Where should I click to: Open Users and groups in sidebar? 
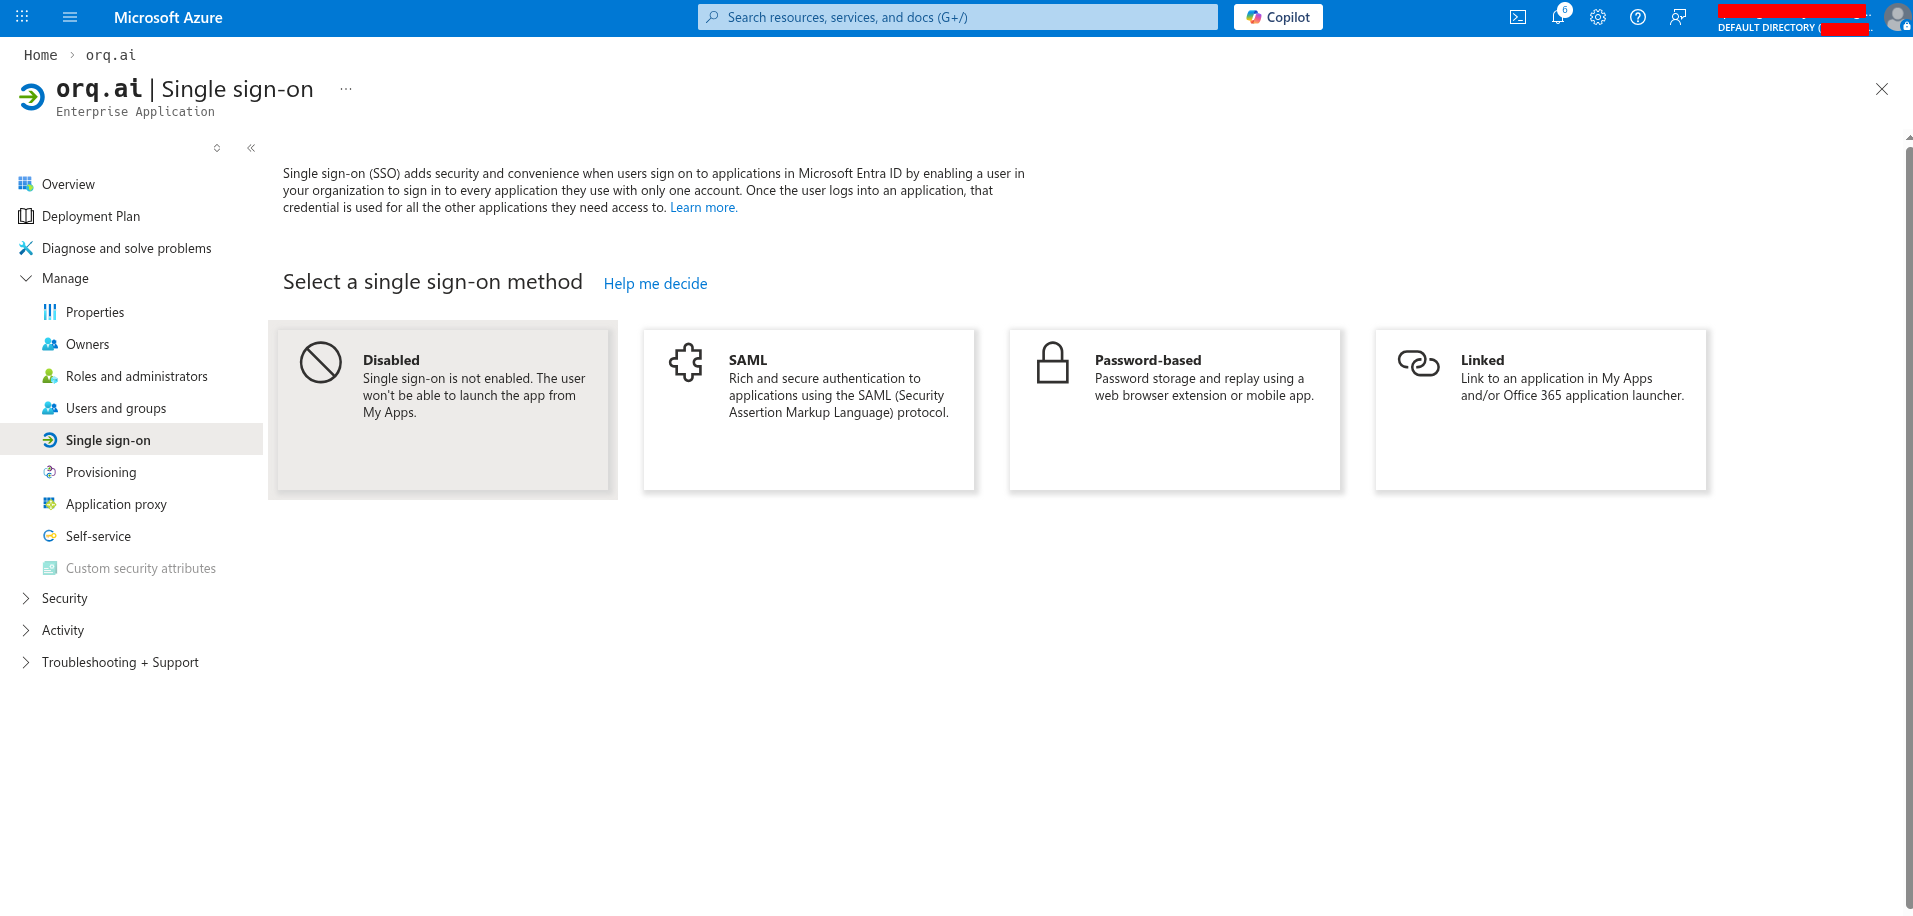[x=117, y=408]
